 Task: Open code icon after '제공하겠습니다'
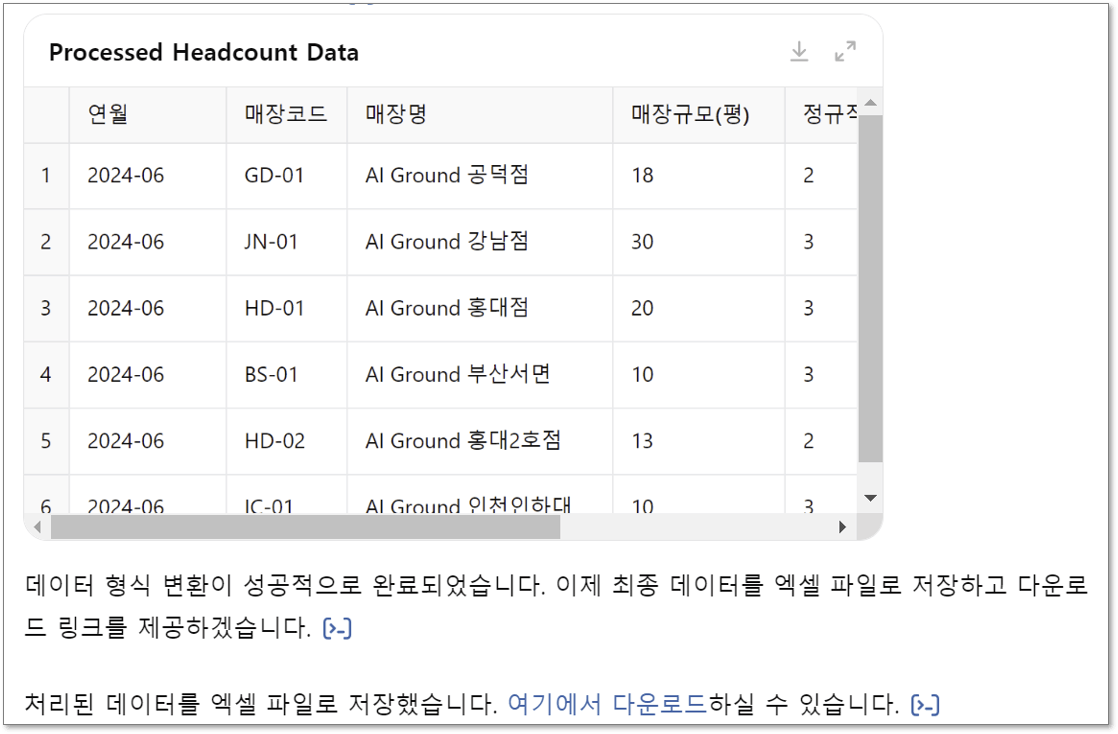337,628
